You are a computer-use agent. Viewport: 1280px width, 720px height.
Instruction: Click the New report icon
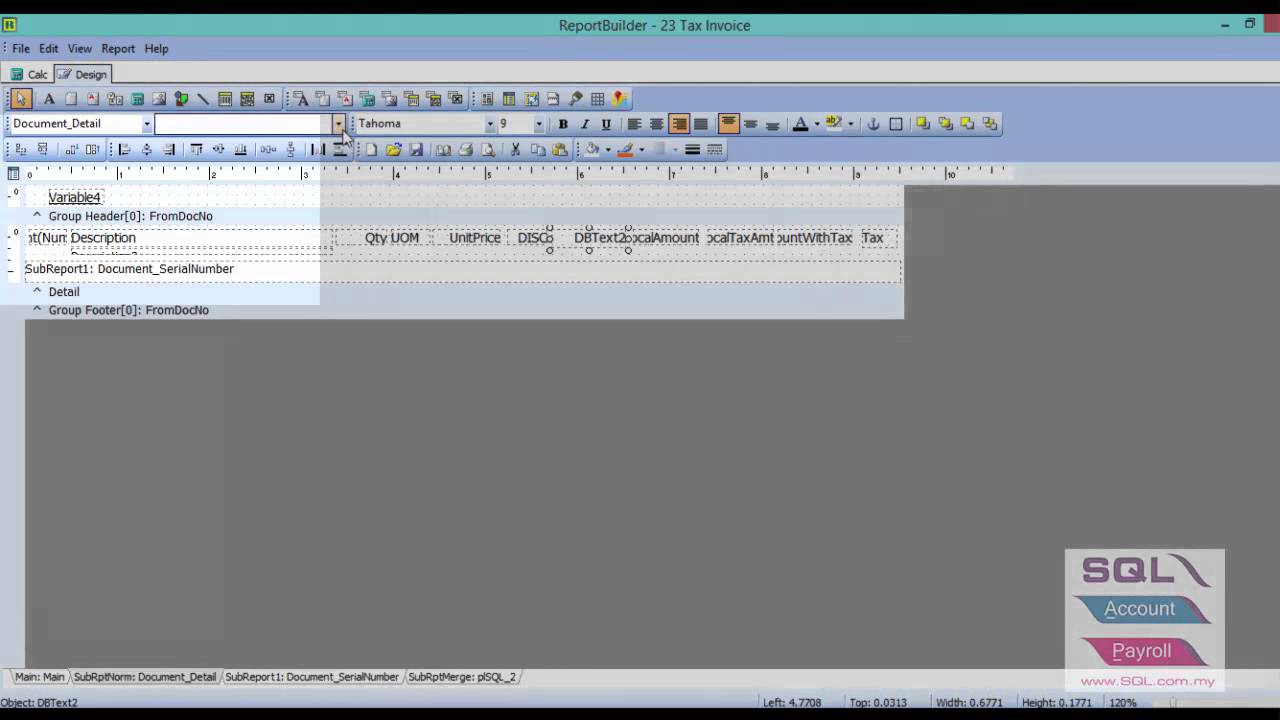point(371,150)
